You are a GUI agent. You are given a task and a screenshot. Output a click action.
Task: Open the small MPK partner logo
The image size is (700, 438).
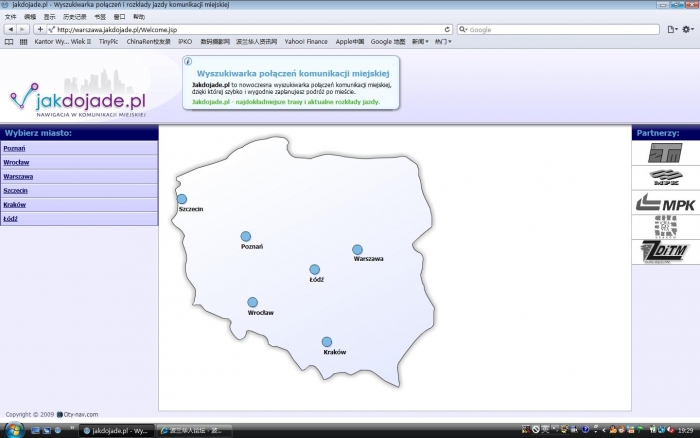pos(666,177)
